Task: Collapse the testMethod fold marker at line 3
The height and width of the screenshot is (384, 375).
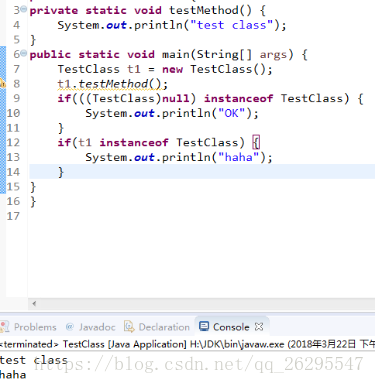Action: (x=23, y=9)
